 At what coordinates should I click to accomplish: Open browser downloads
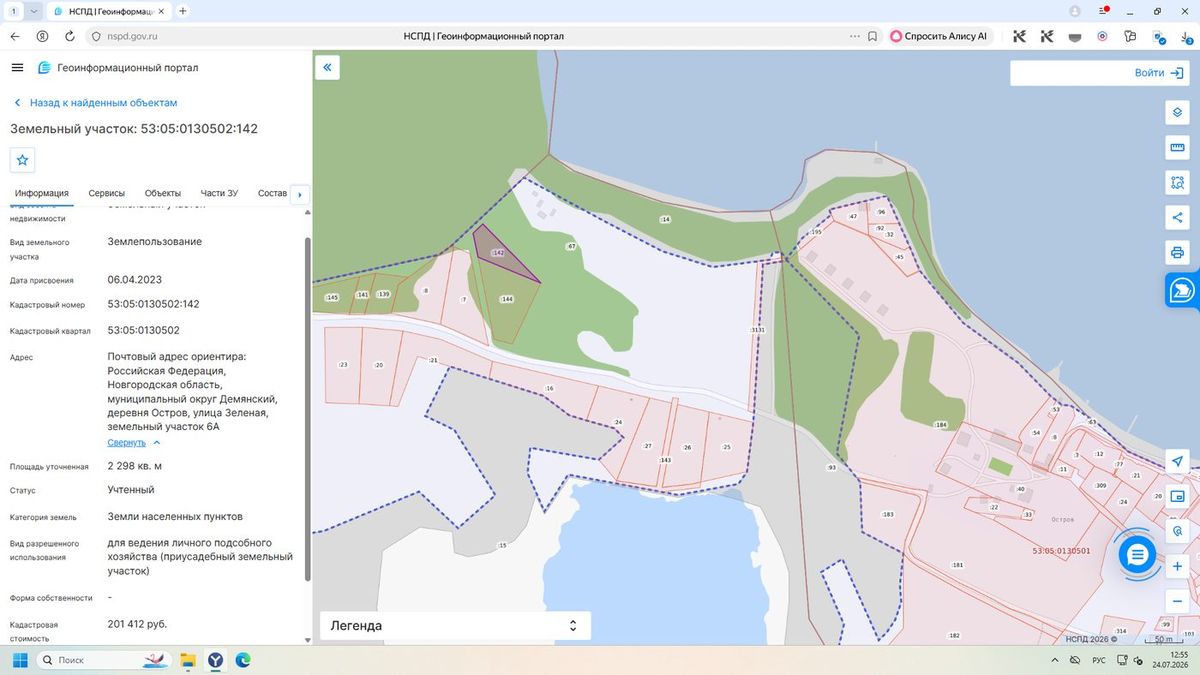[1185, 36]
